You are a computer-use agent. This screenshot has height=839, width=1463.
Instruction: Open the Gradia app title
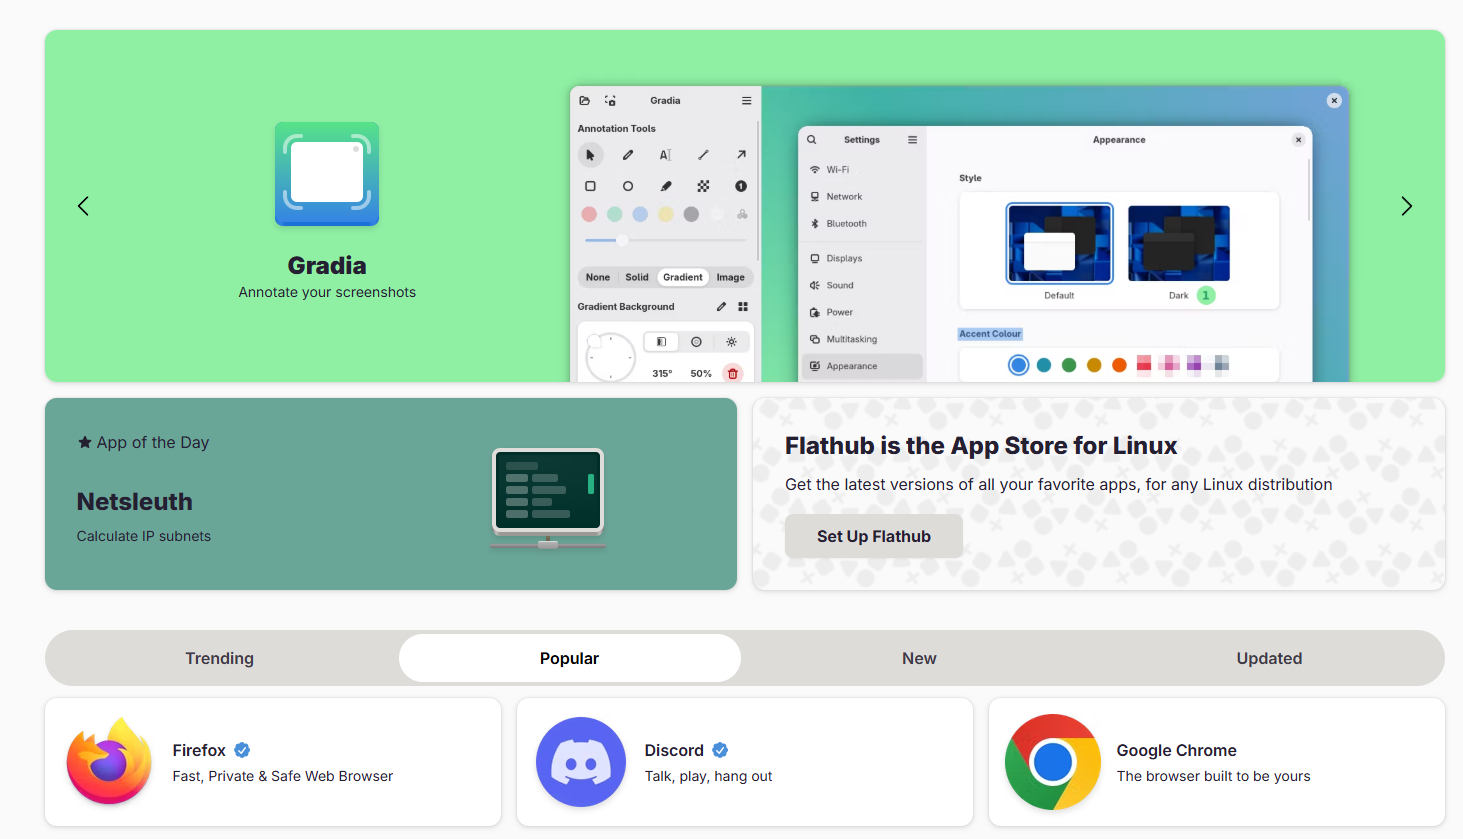[327, 265]
